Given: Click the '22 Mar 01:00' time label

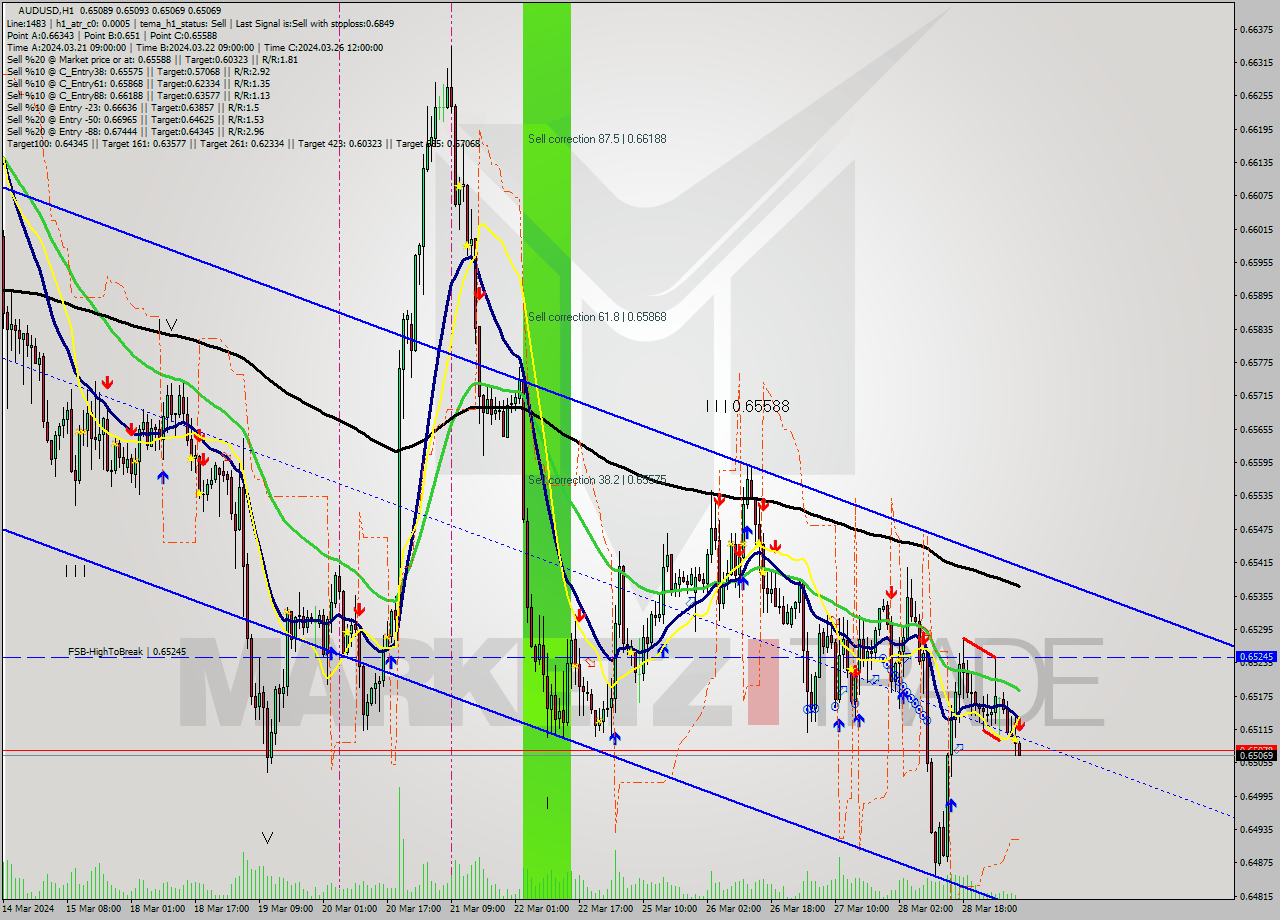Looking at the screenshot, I should [x=541, y=909].
